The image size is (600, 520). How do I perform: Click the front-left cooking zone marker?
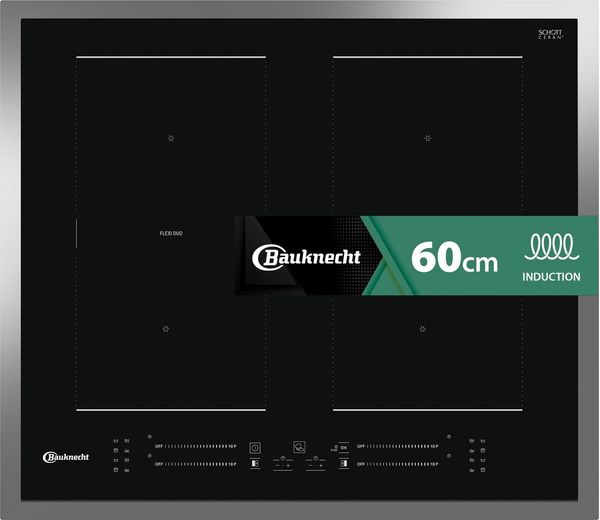click(166, 329)
